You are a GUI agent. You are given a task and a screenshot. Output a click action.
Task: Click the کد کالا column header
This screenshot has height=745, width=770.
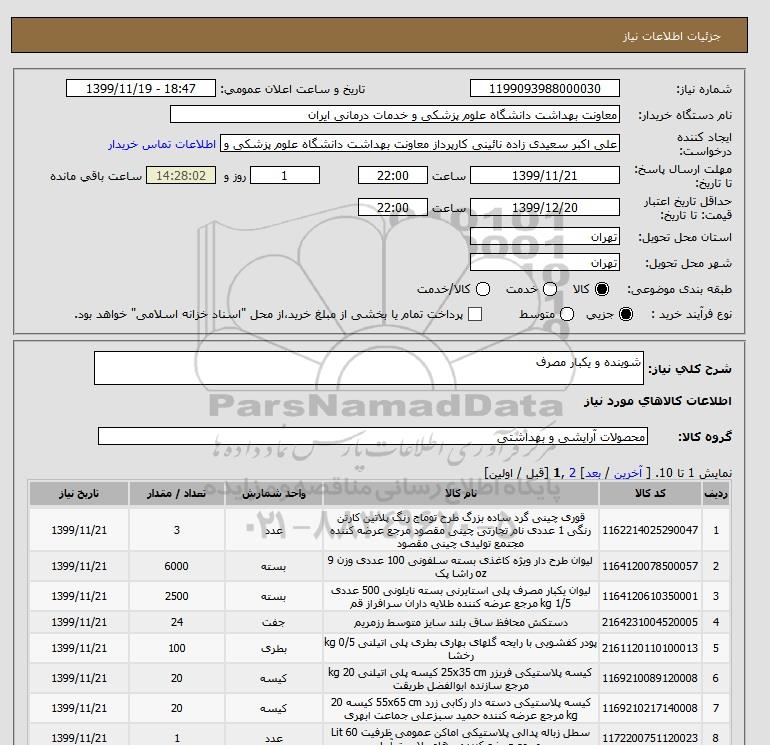point(650,494)
